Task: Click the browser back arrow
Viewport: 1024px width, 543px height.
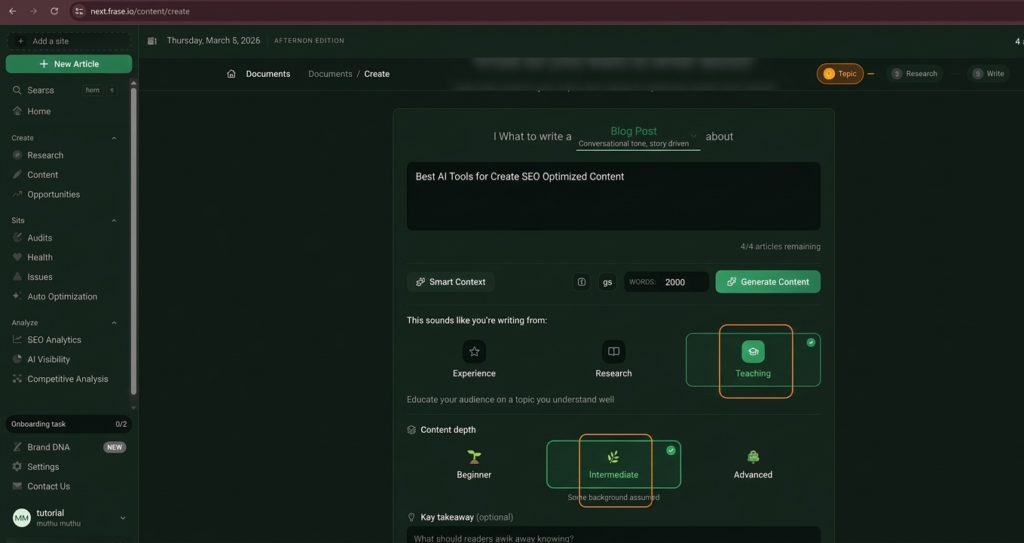Action: (x=12, y=11)
